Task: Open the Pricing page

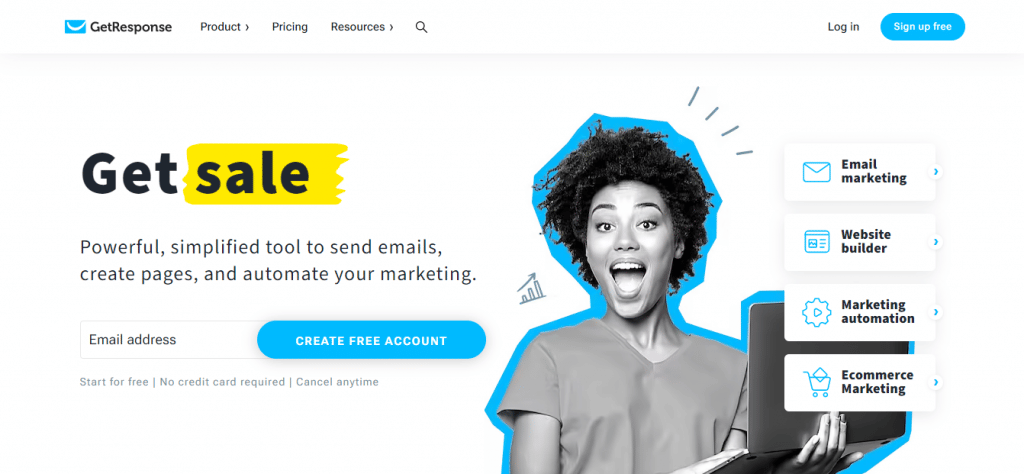Action: tap(290, 27)
